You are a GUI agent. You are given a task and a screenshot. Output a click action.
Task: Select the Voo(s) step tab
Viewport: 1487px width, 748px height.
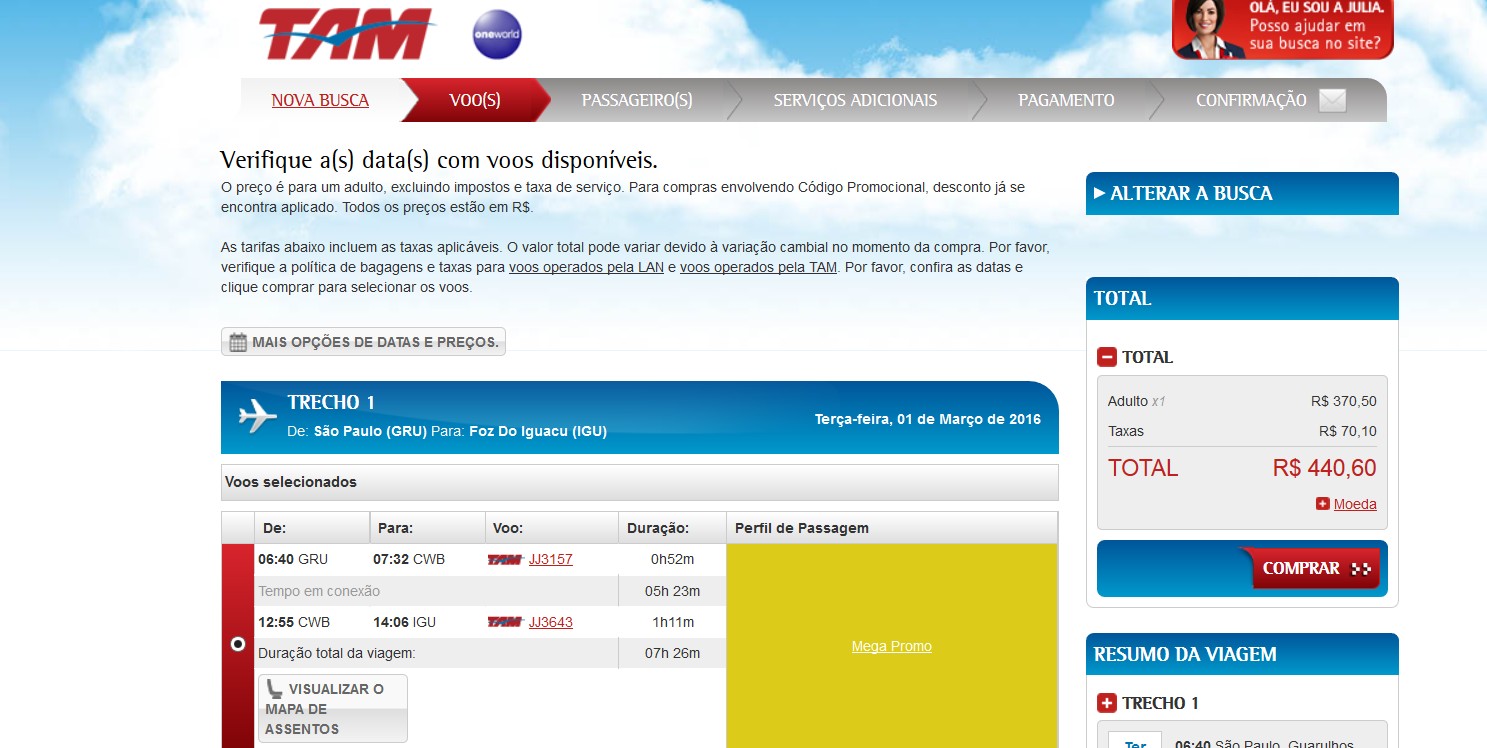click(x=475, y=100)
